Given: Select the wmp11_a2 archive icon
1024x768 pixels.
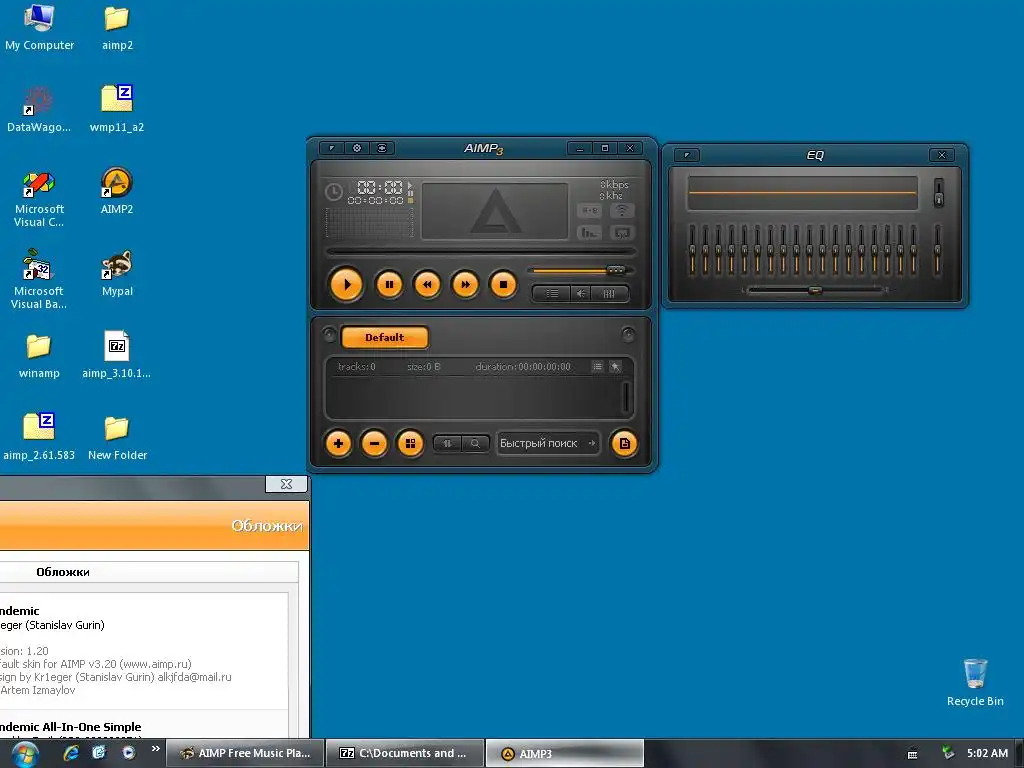Looking at the screenshot, I should [117, 109].
